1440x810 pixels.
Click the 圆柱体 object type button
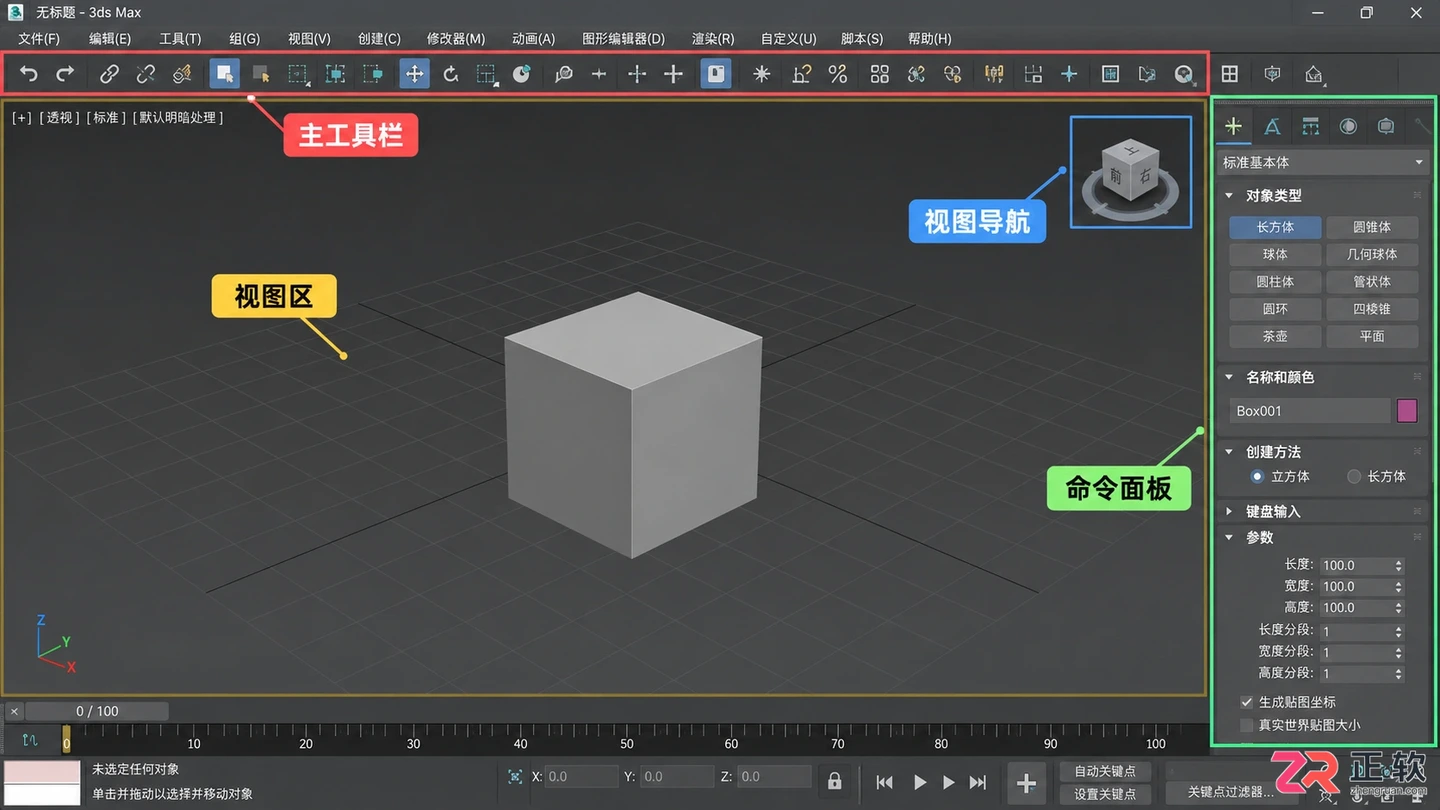point(1275,282)
